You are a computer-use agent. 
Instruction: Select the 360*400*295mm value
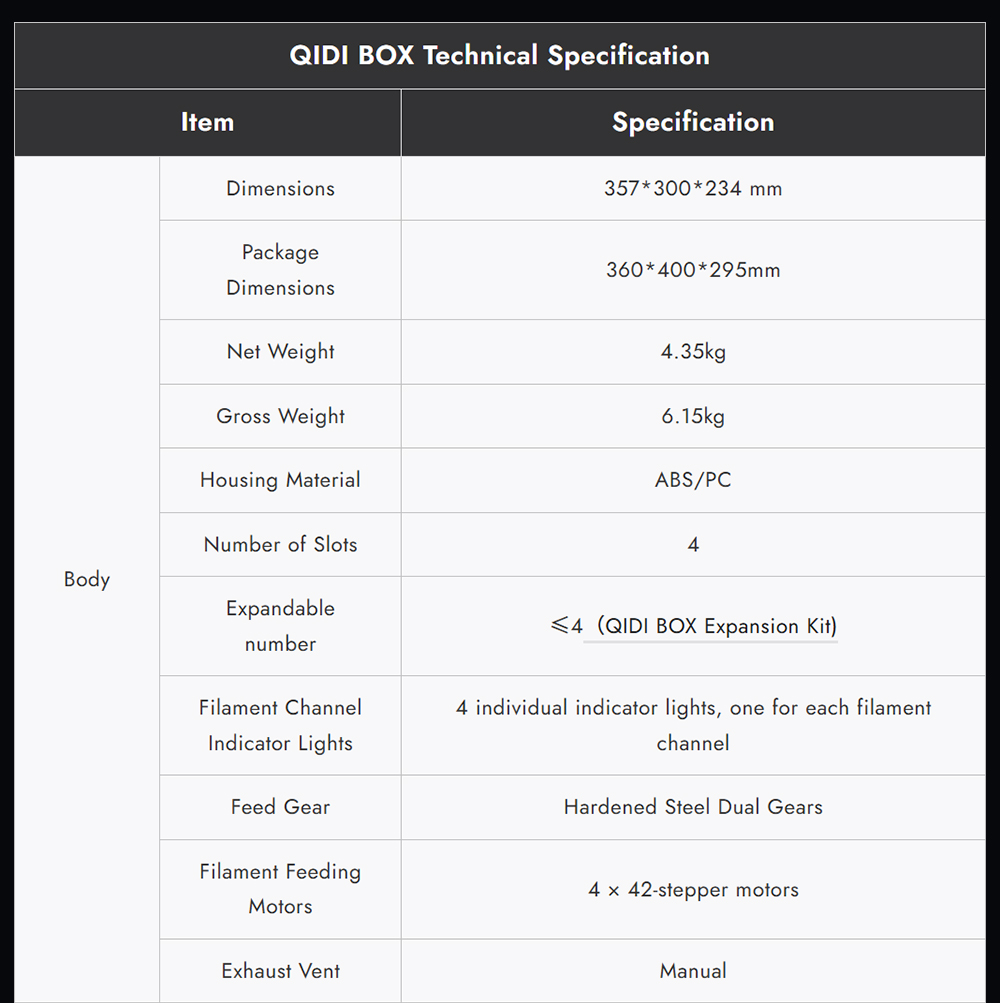pos(692,270)
